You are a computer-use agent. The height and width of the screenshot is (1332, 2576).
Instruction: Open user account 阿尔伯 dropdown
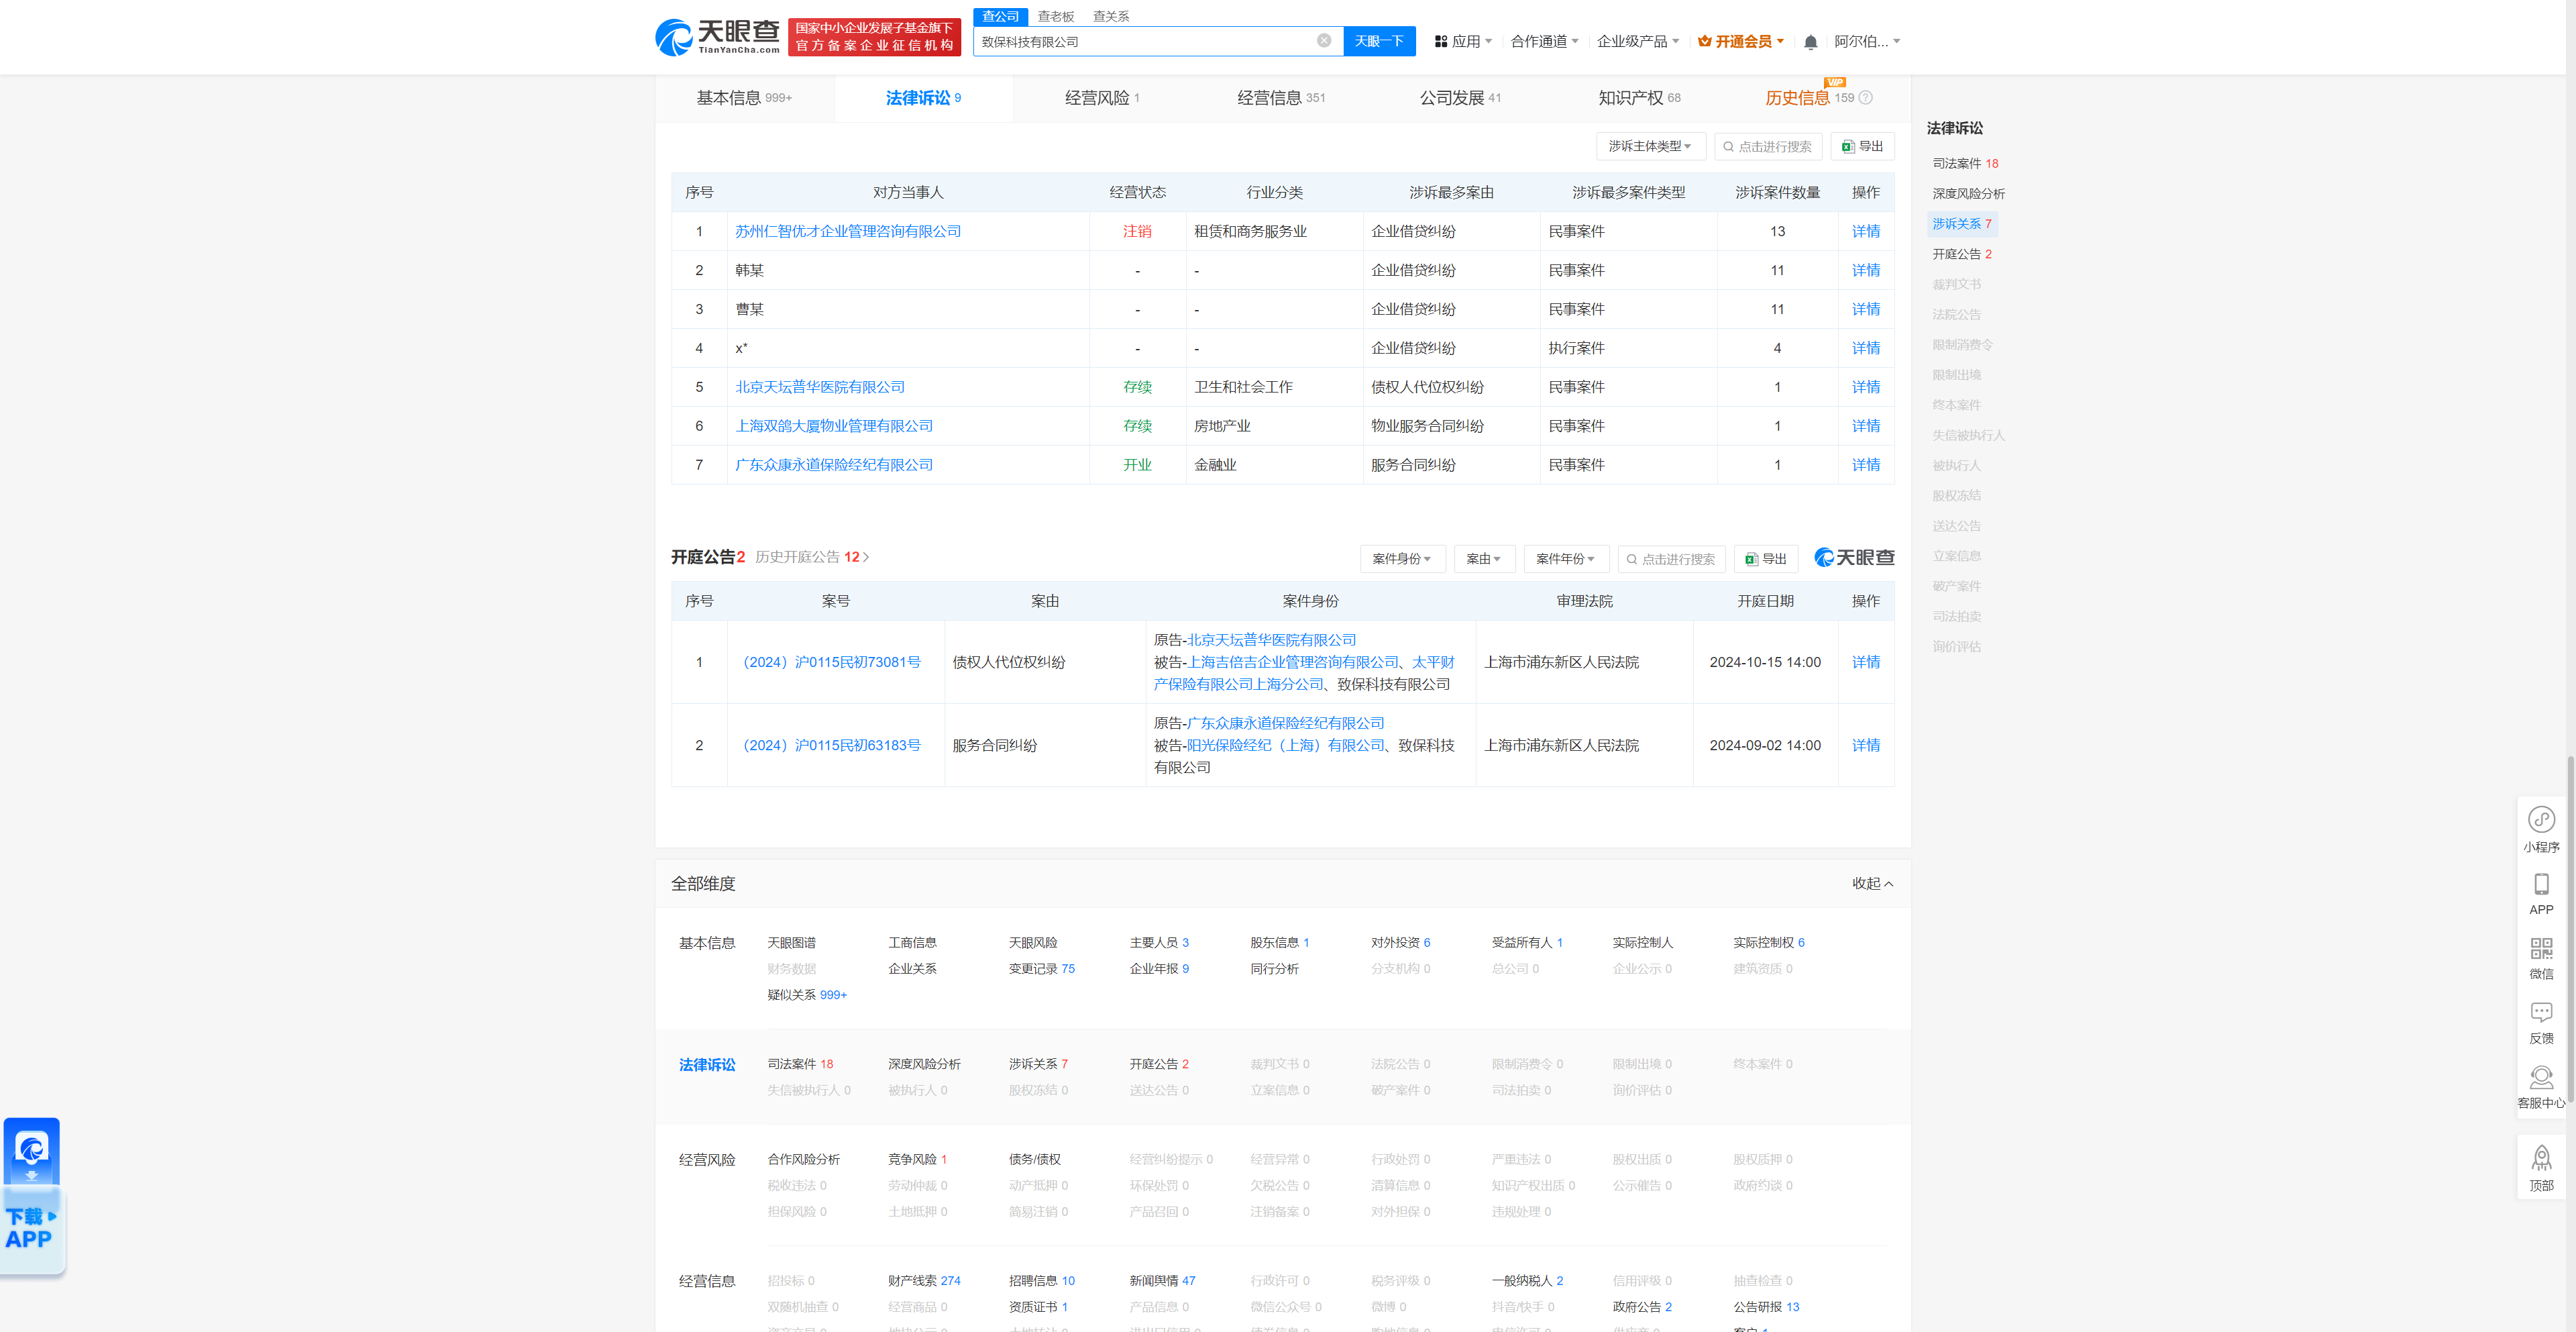pos(1866,42)
